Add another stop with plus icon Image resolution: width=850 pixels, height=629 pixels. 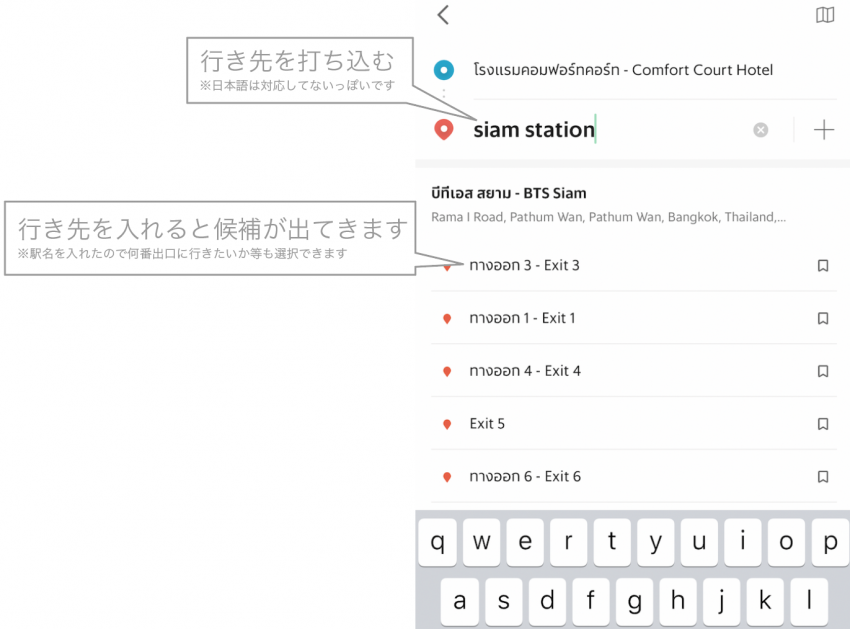(823, 130)
